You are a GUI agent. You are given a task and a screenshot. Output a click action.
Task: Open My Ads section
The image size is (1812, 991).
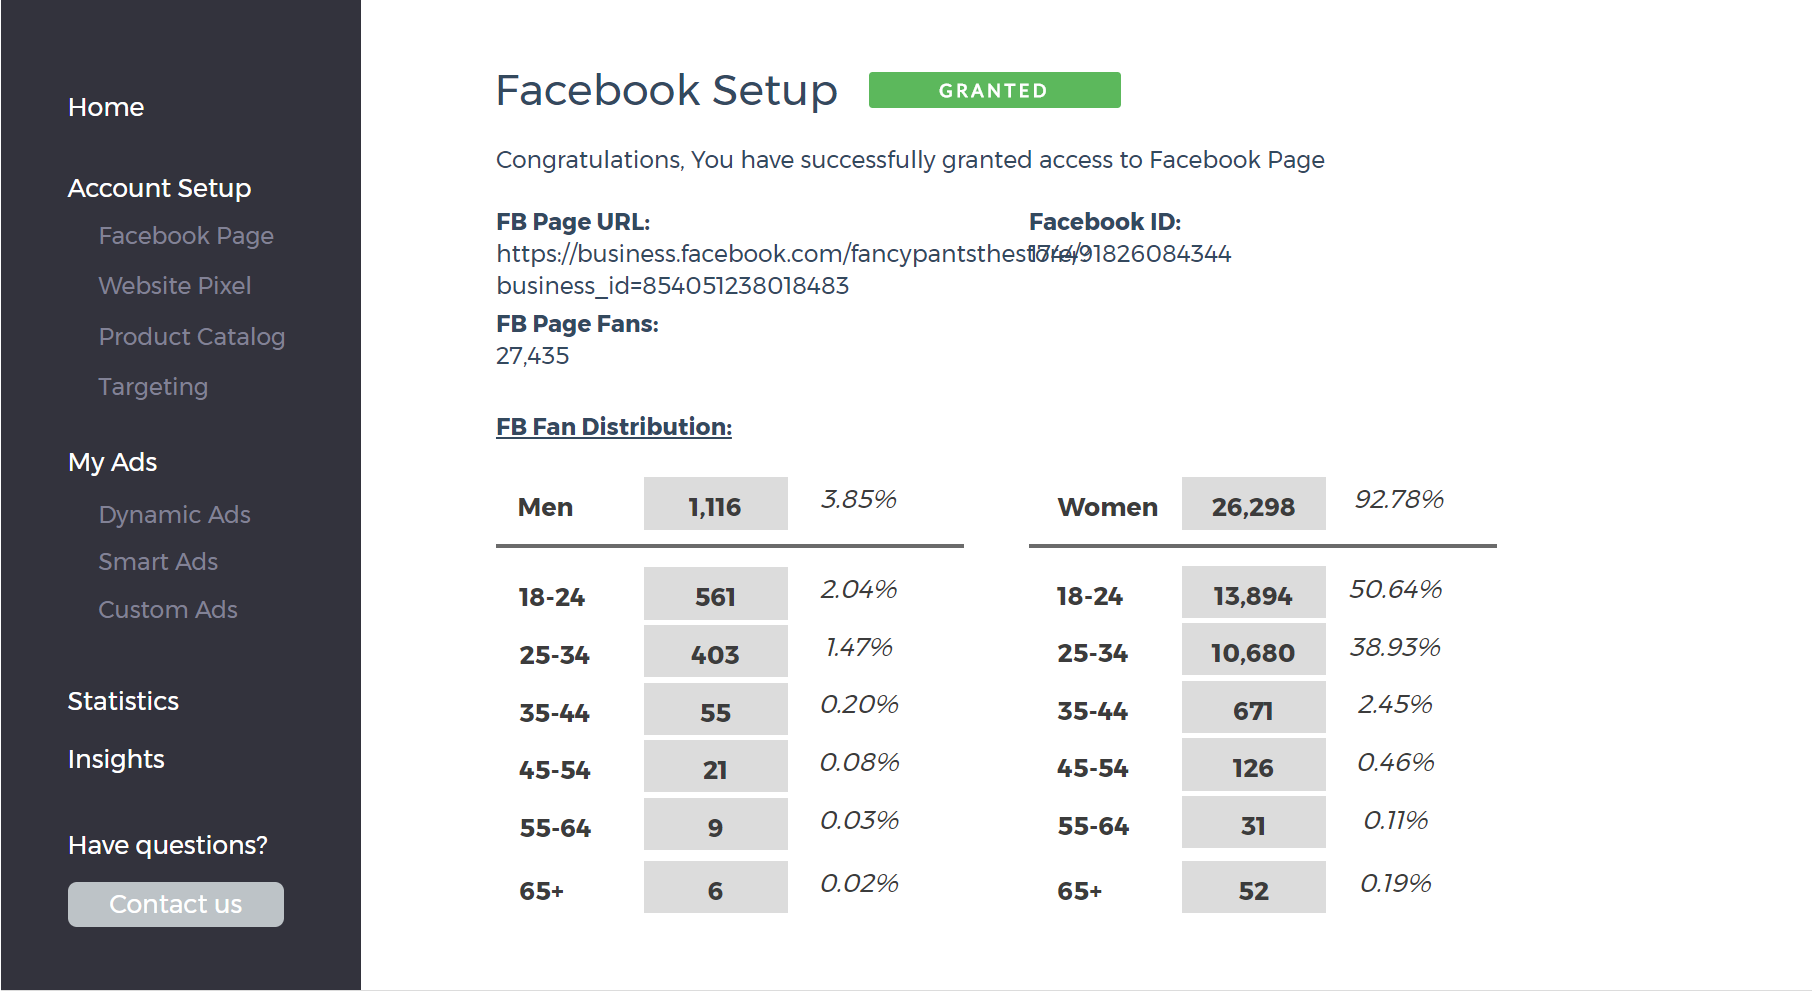coord(113,462)
